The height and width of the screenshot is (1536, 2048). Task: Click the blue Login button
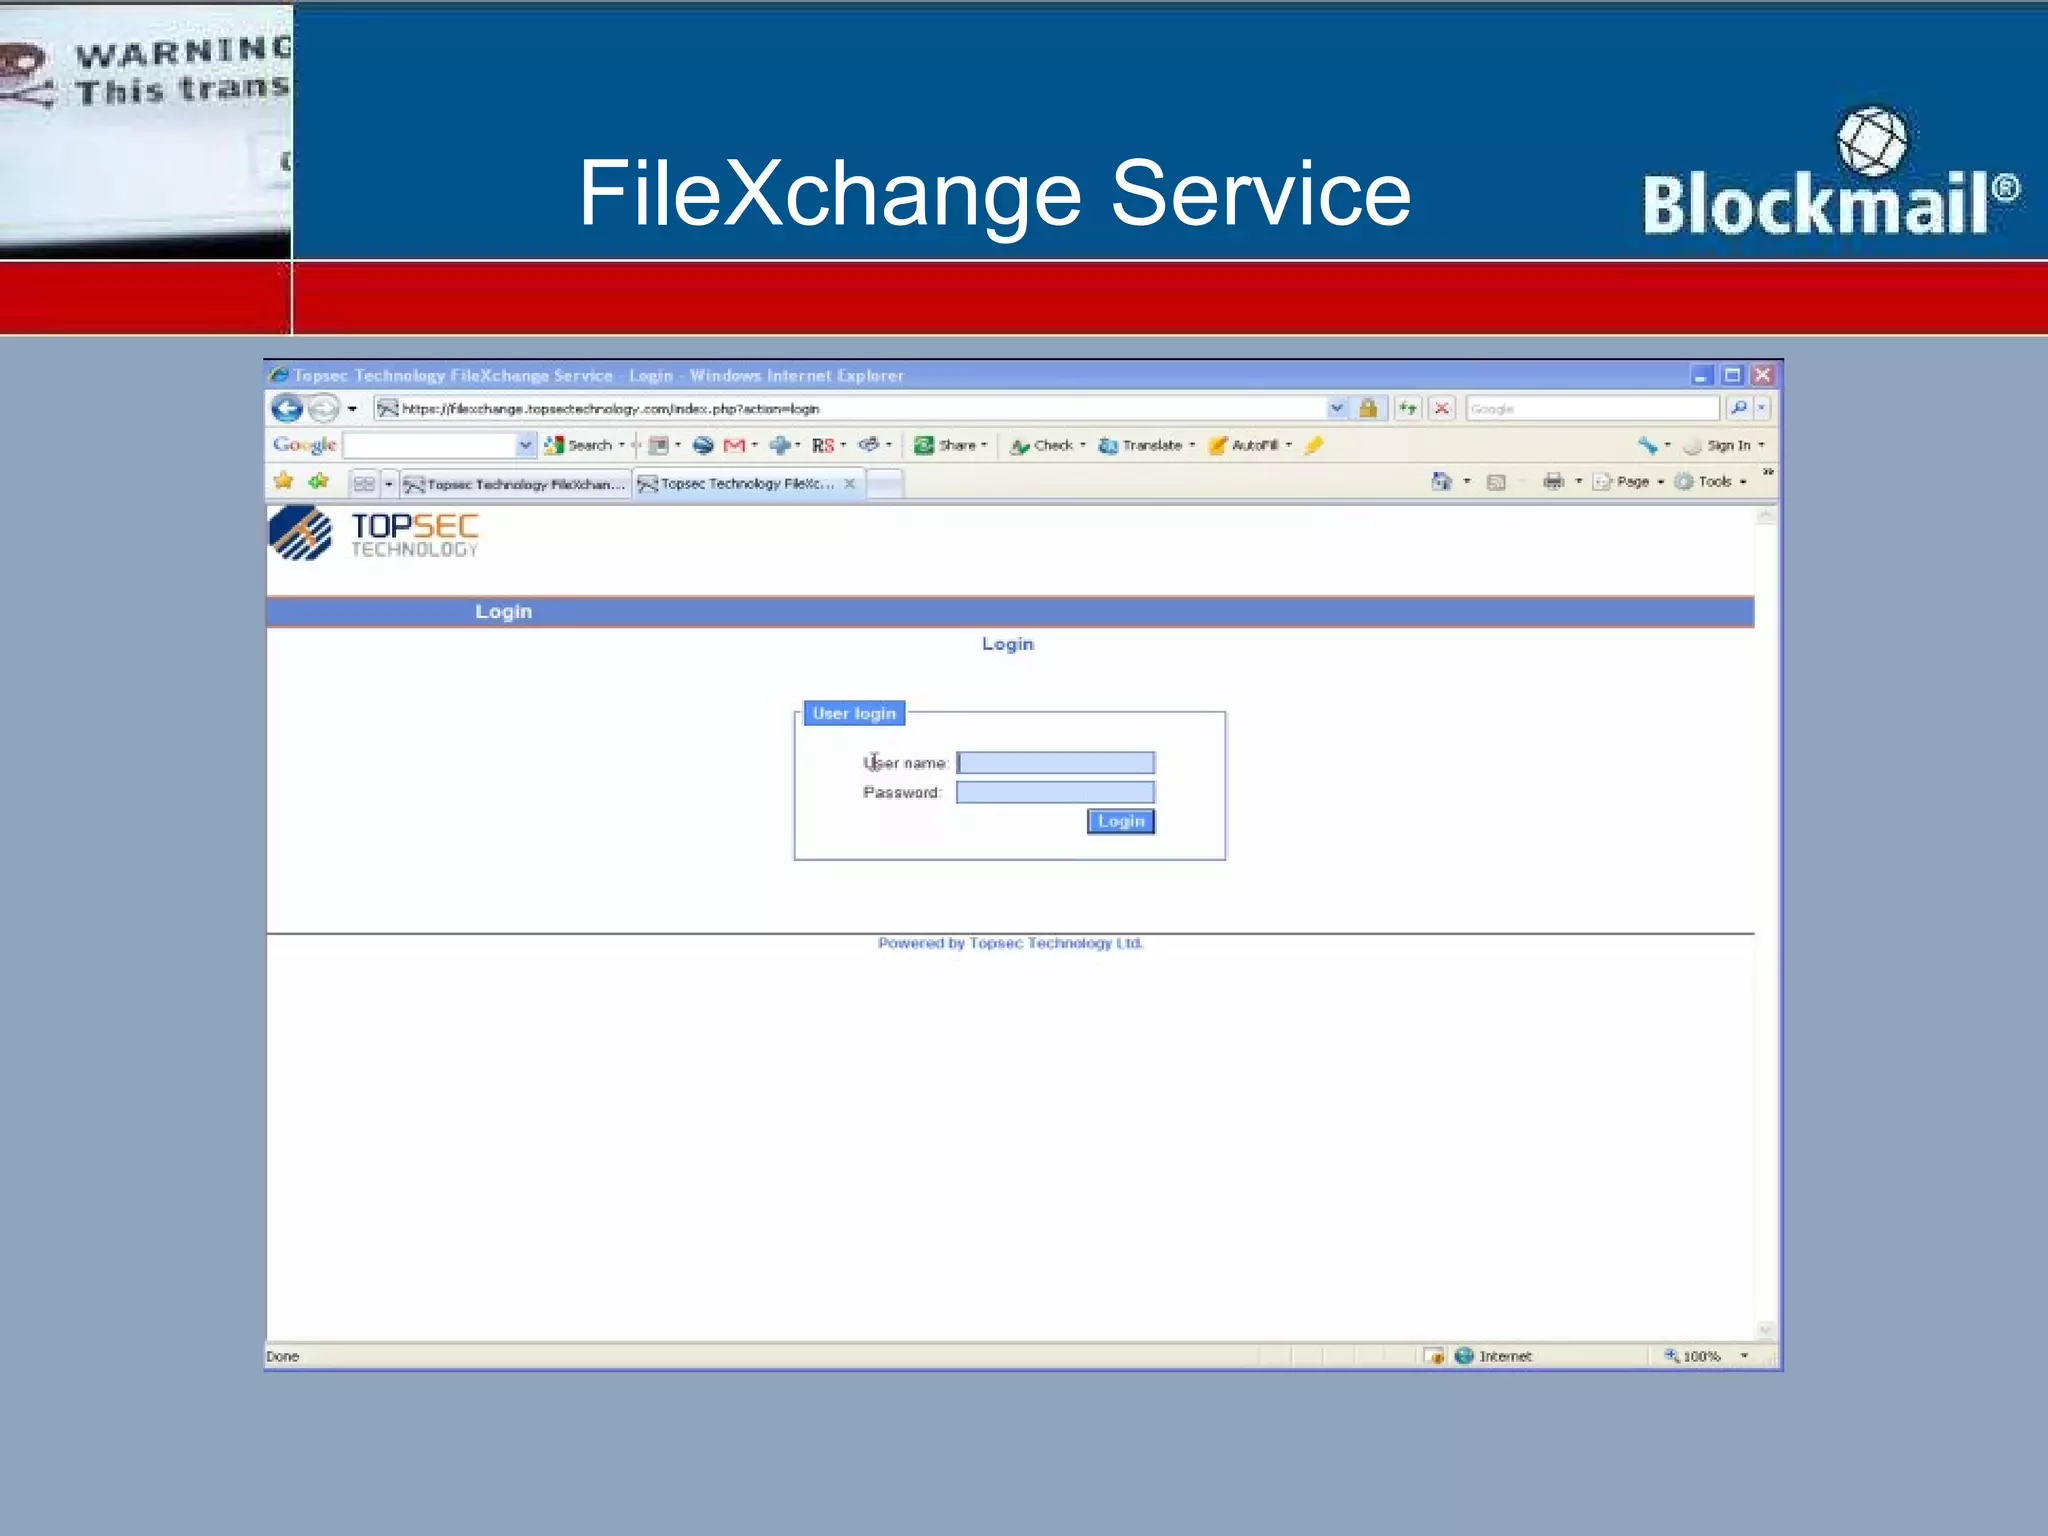point(1121,821)
